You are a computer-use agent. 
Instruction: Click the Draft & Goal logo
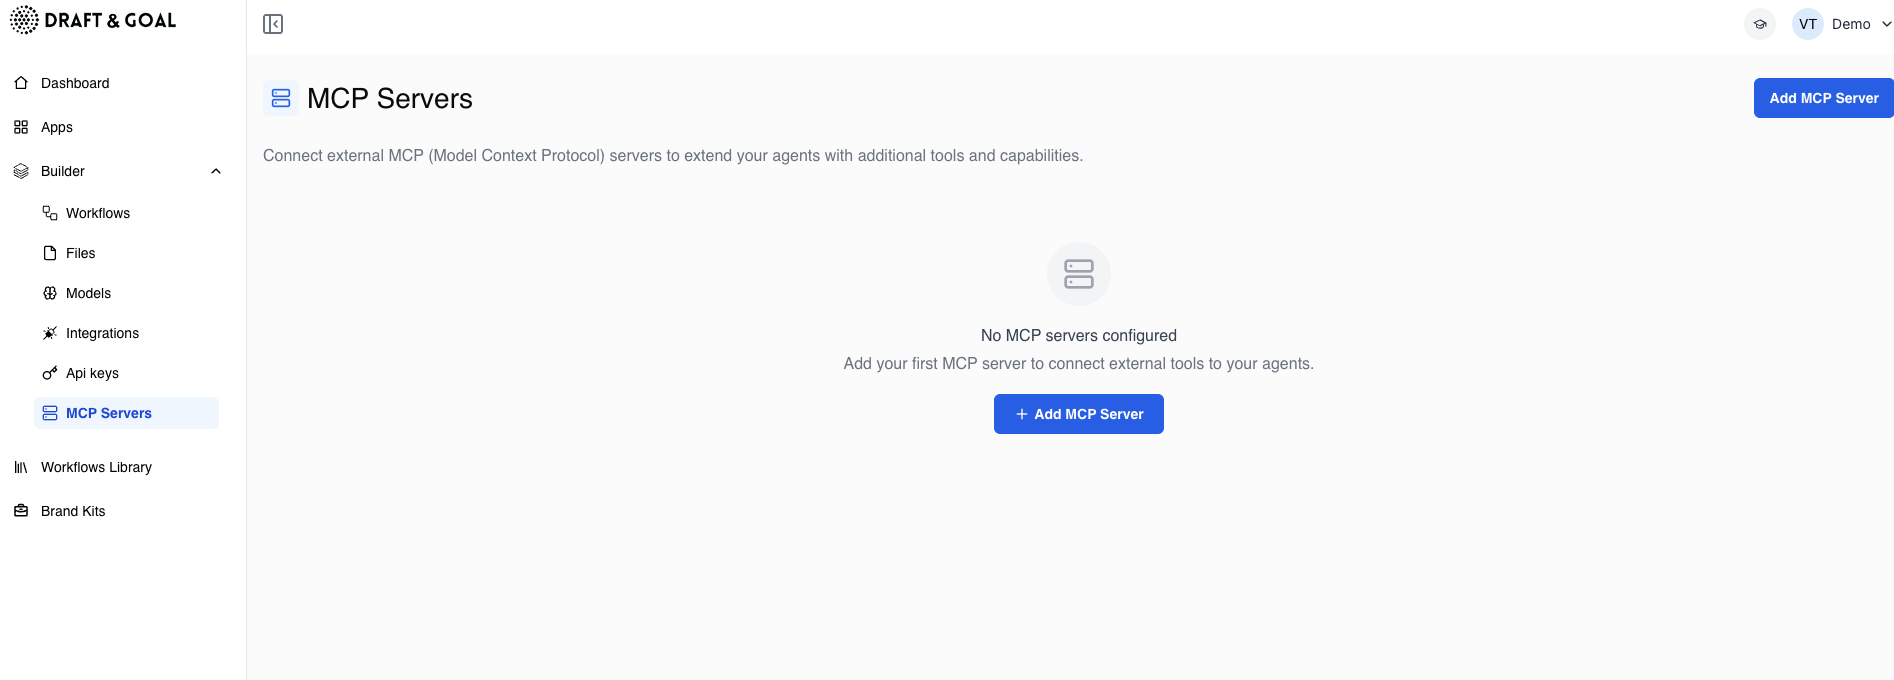tap(92, 19)
